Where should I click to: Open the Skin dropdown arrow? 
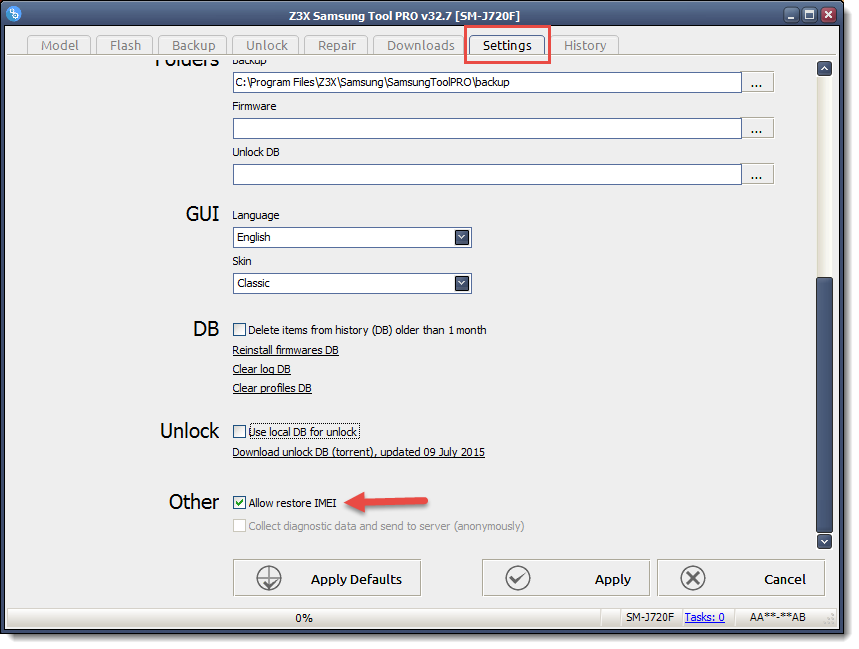[462, 283]
